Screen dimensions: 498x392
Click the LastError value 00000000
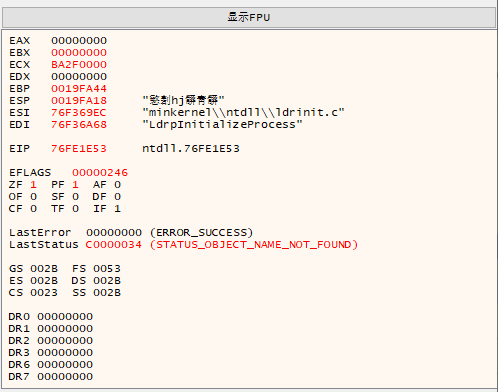114,233
